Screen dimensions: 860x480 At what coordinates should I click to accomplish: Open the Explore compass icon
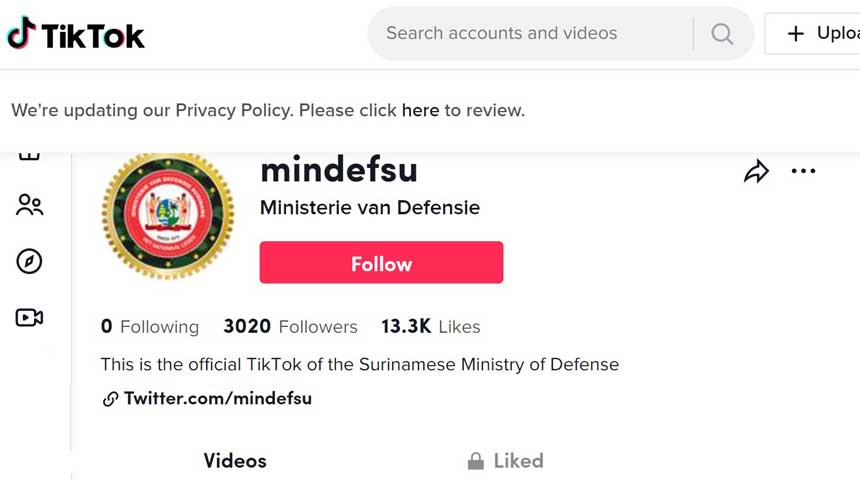tap(29, 261)
